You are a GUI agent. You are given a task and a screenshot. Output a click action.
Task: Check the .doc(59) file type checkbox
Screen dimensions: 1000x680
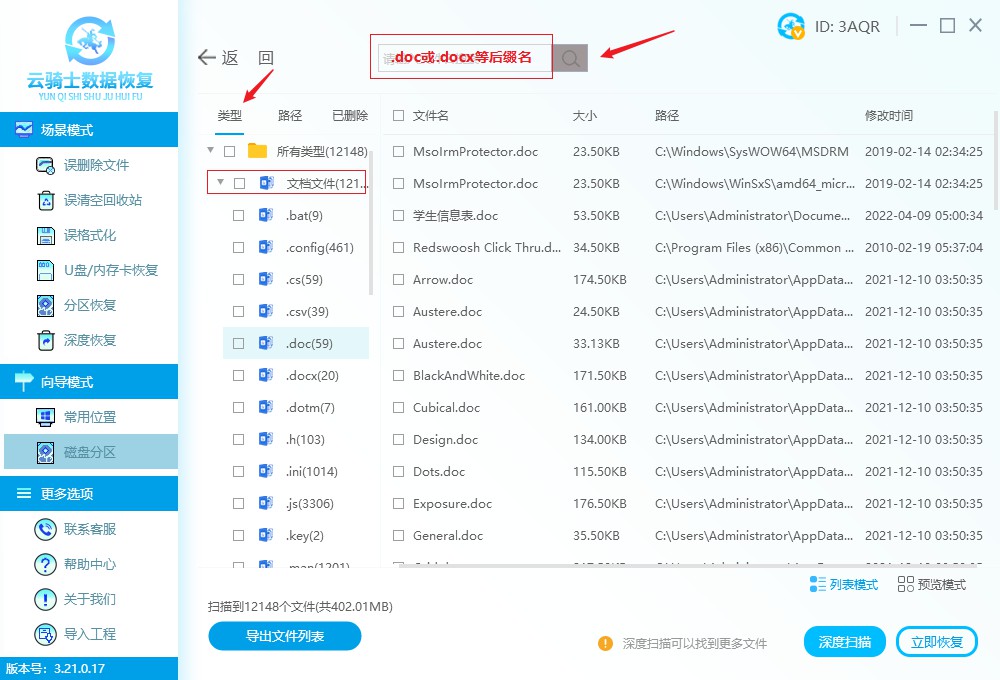point(237,343)
